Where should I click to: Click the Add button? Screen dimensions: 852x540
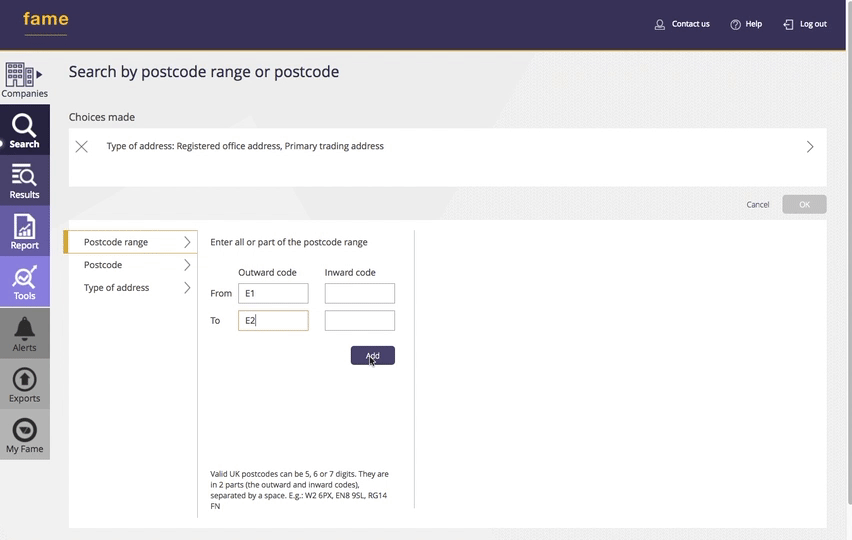click(372, 356)
